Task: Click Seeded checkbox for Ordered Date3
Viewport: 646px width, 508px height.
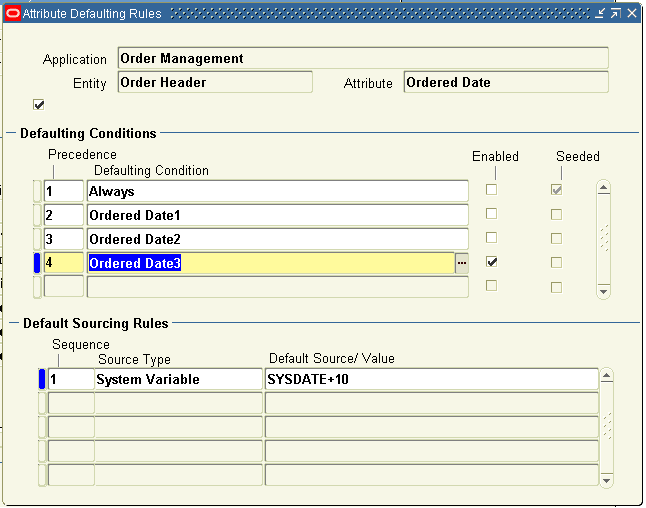Action: [556, 262]
